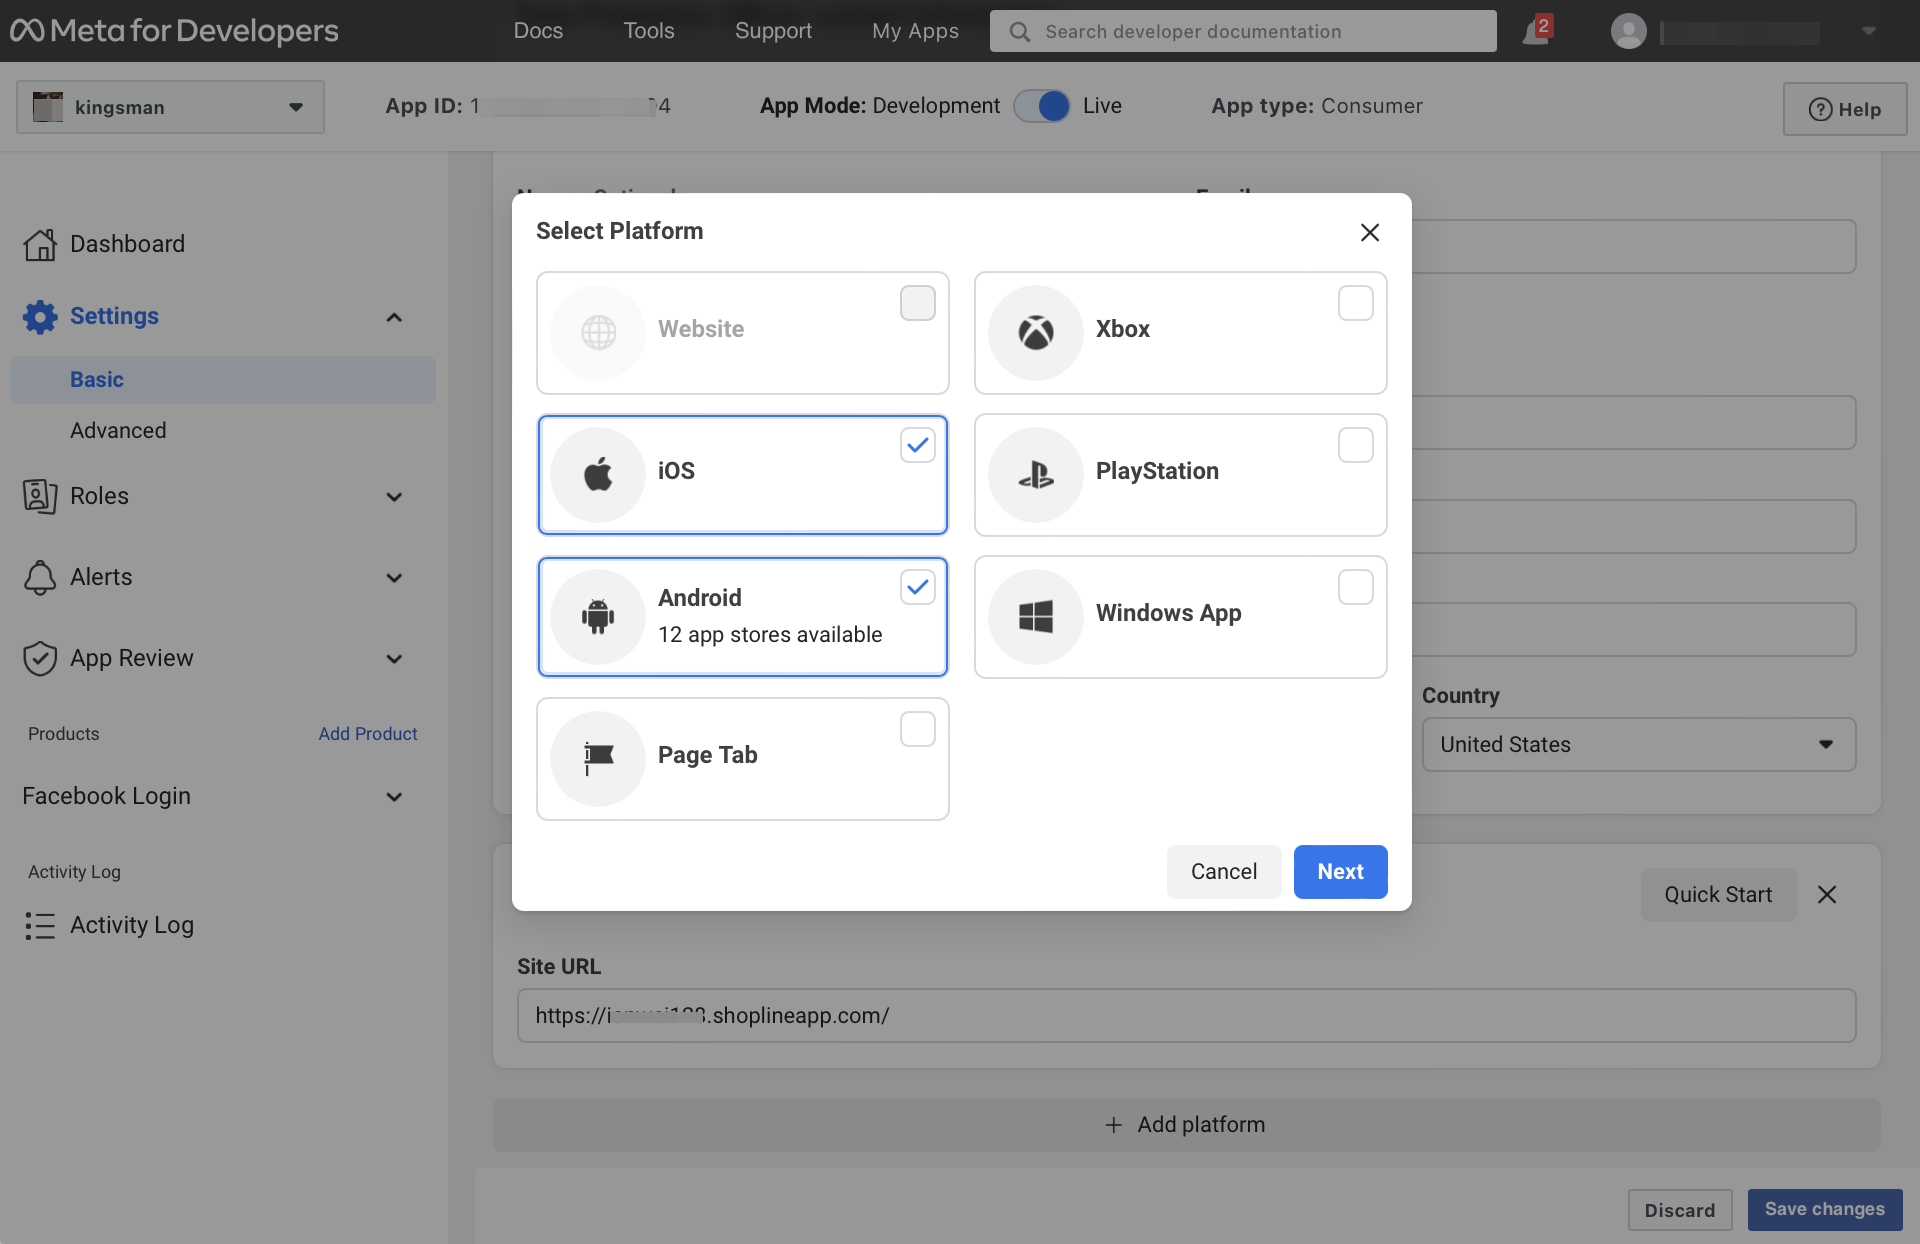Click the kingsman app thumbnail icon
The width and height of the screenshot is (1920, 1244).
(x=48, y=107)
